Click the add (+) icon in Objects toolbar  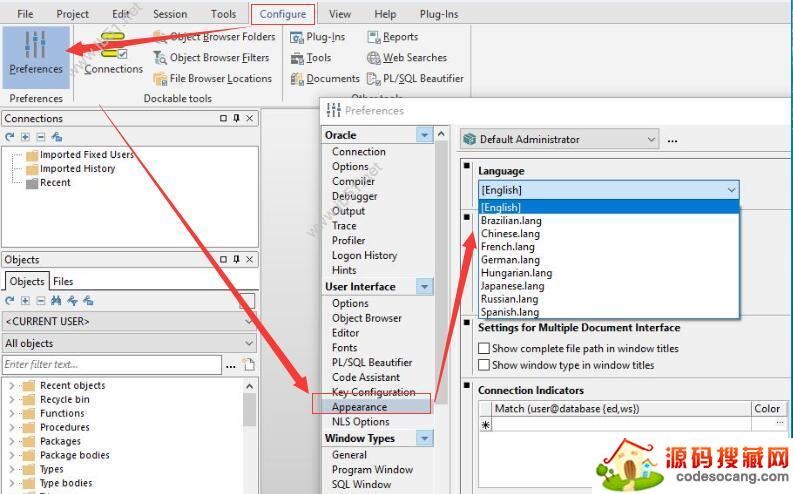pos(25,301)
